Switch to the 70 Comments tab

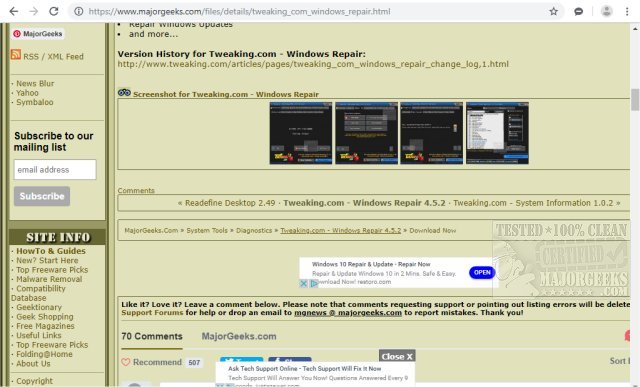[x=152, y=336]
